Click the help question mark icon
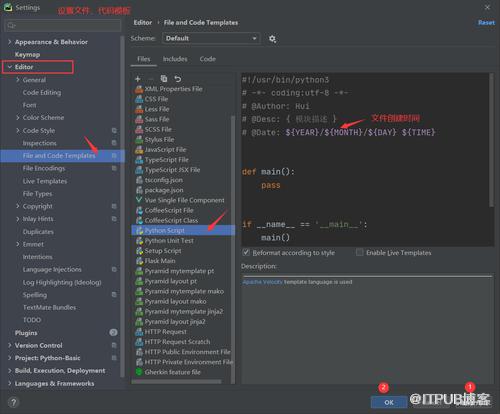Viewport: 500px width, 414px height. point(14,402)
